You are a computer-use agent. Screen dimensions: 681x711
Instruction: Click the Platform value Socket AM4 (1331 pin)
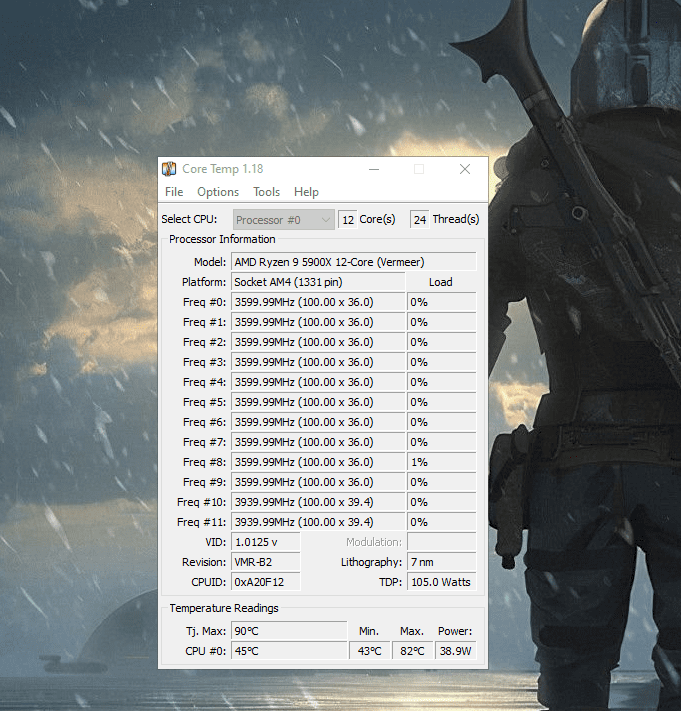[x=318, y=282]
